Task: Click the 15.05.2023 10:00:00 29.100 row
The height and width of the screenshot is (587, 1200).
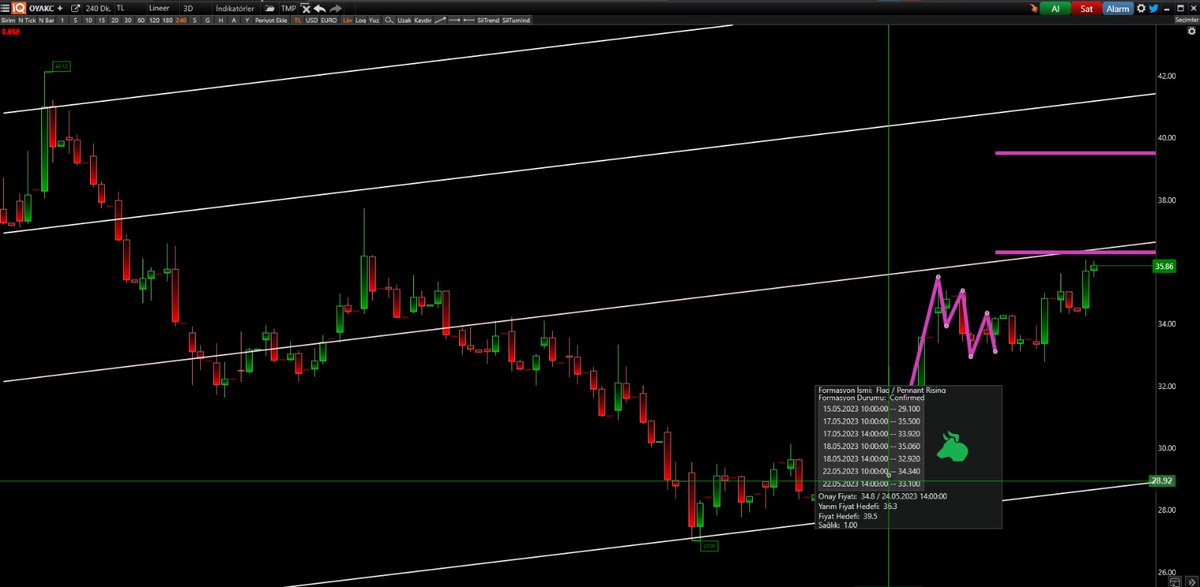Action: (x=872, y=408)
